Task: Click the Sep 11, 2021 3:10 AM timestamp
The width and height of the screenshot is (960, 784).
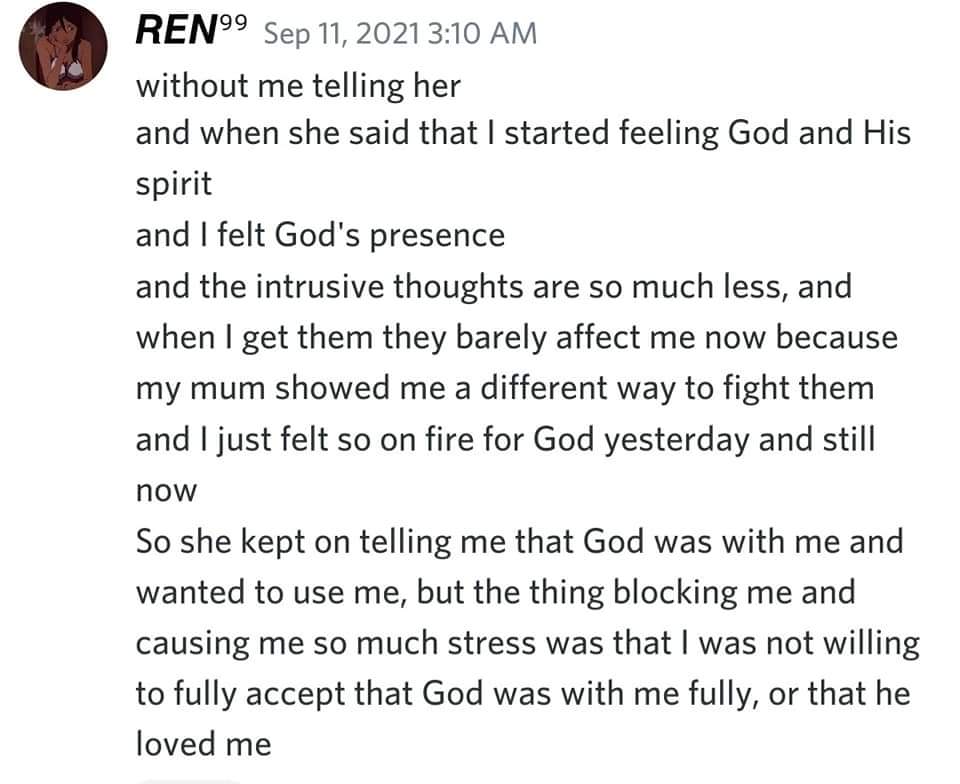Action: (399, 33)
